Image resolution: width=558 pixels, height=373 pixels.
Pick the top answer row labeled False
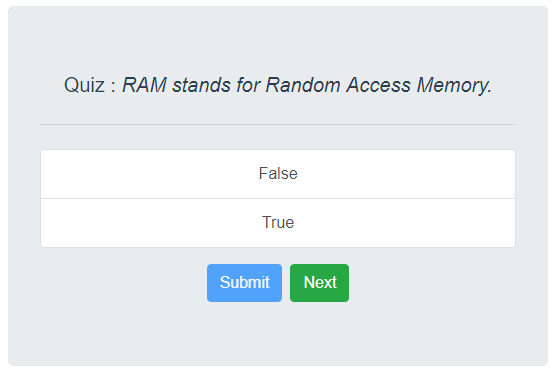278,174
